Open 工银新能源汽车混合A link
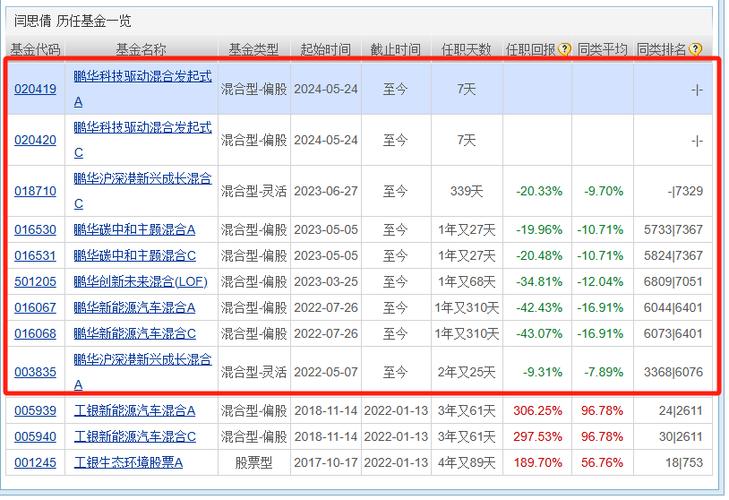Screen dimensions: 729x500 [134, 411]
